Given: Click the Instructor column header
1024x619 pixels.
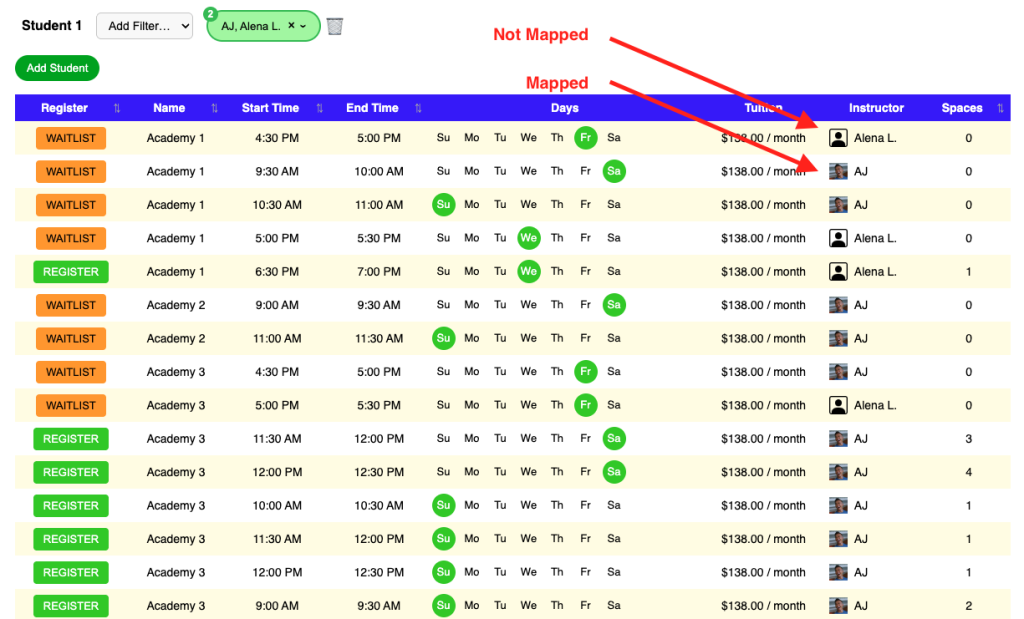Looking at the screenshot, I should click(876, 108).
